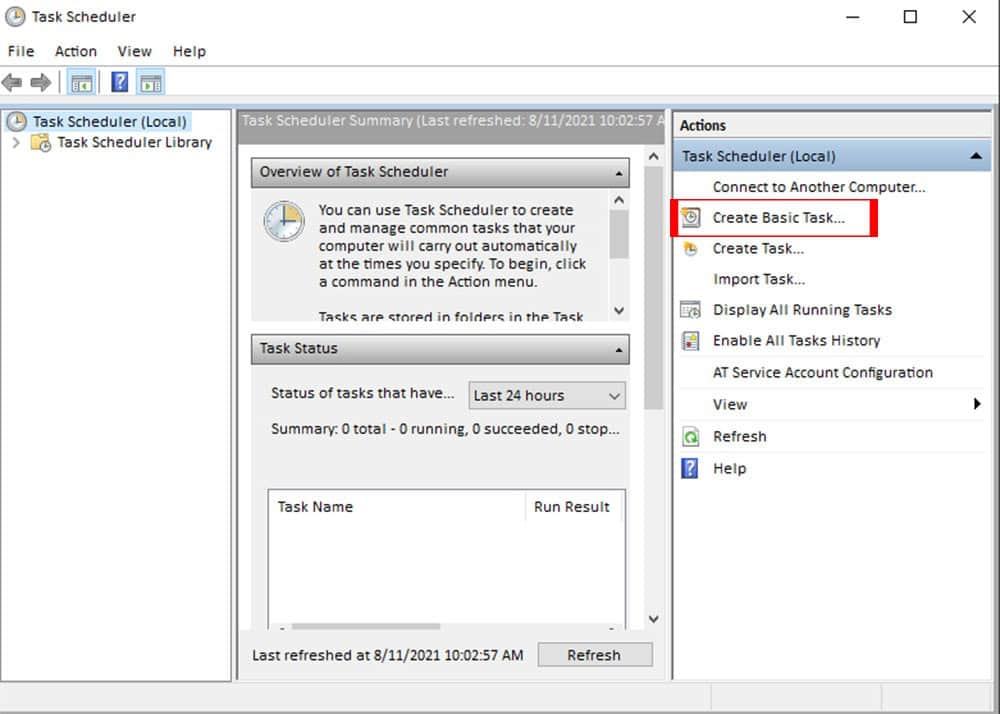Click the Task Scheduler clock icon in title bar

pos(15,17)
